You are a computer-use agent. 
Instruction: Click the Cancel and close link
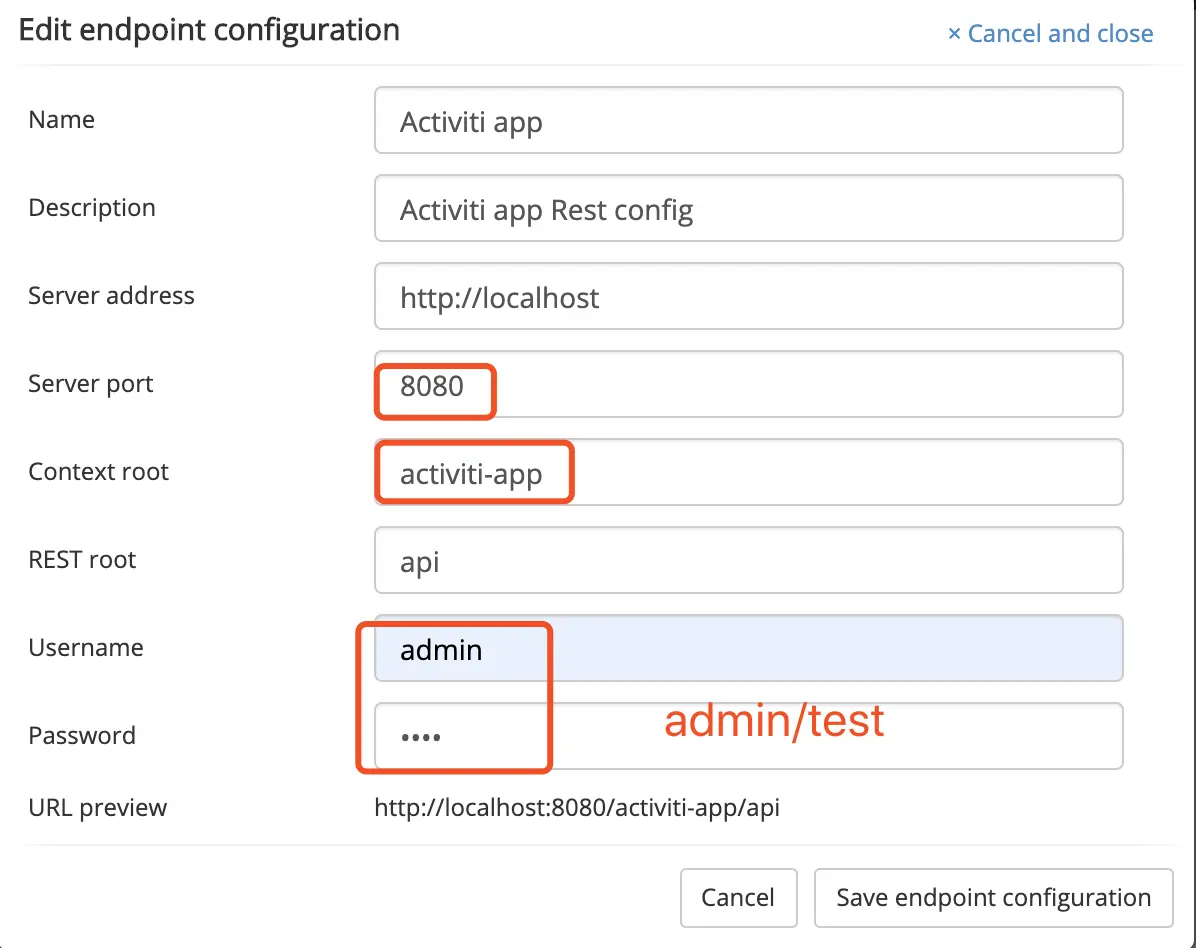click(x=1050, y=33)
